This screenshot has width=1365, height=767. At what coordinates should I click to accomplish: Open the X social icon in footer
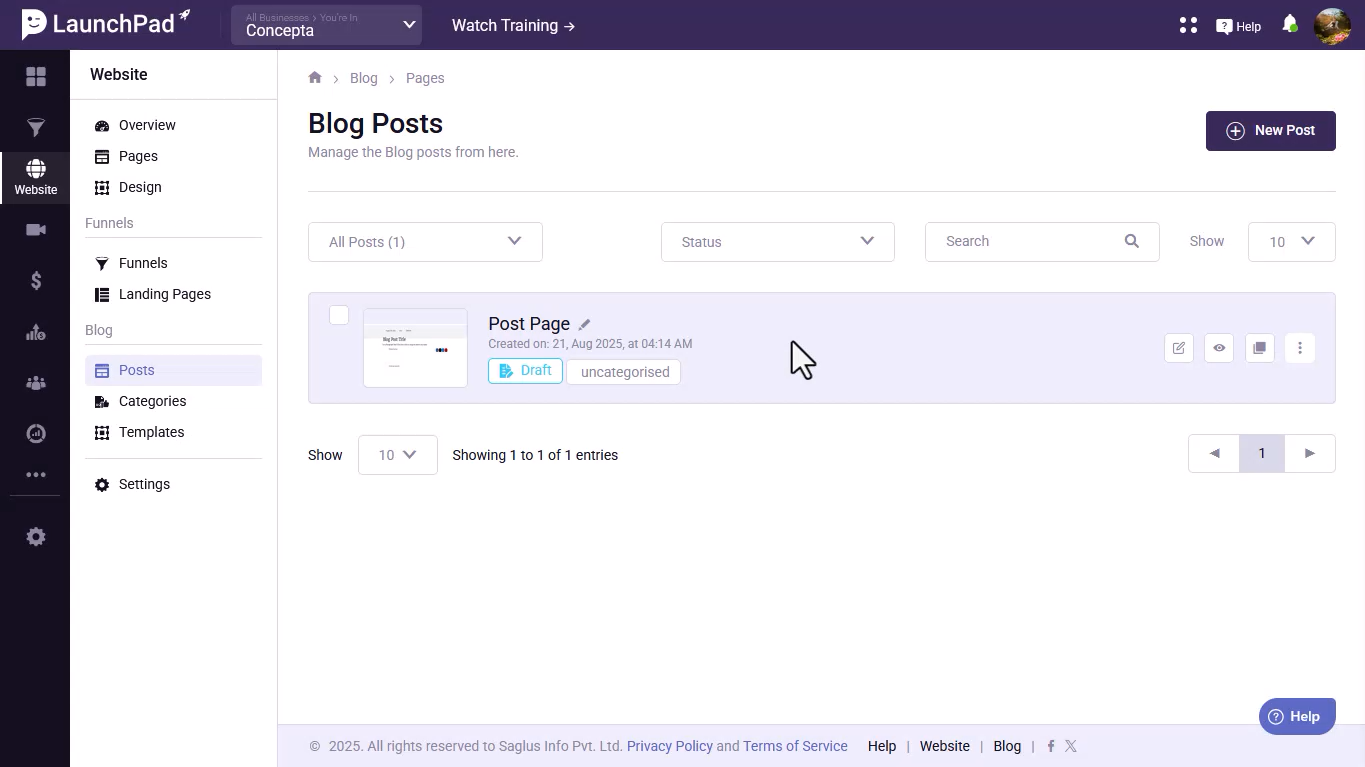tap(1071, 746)
